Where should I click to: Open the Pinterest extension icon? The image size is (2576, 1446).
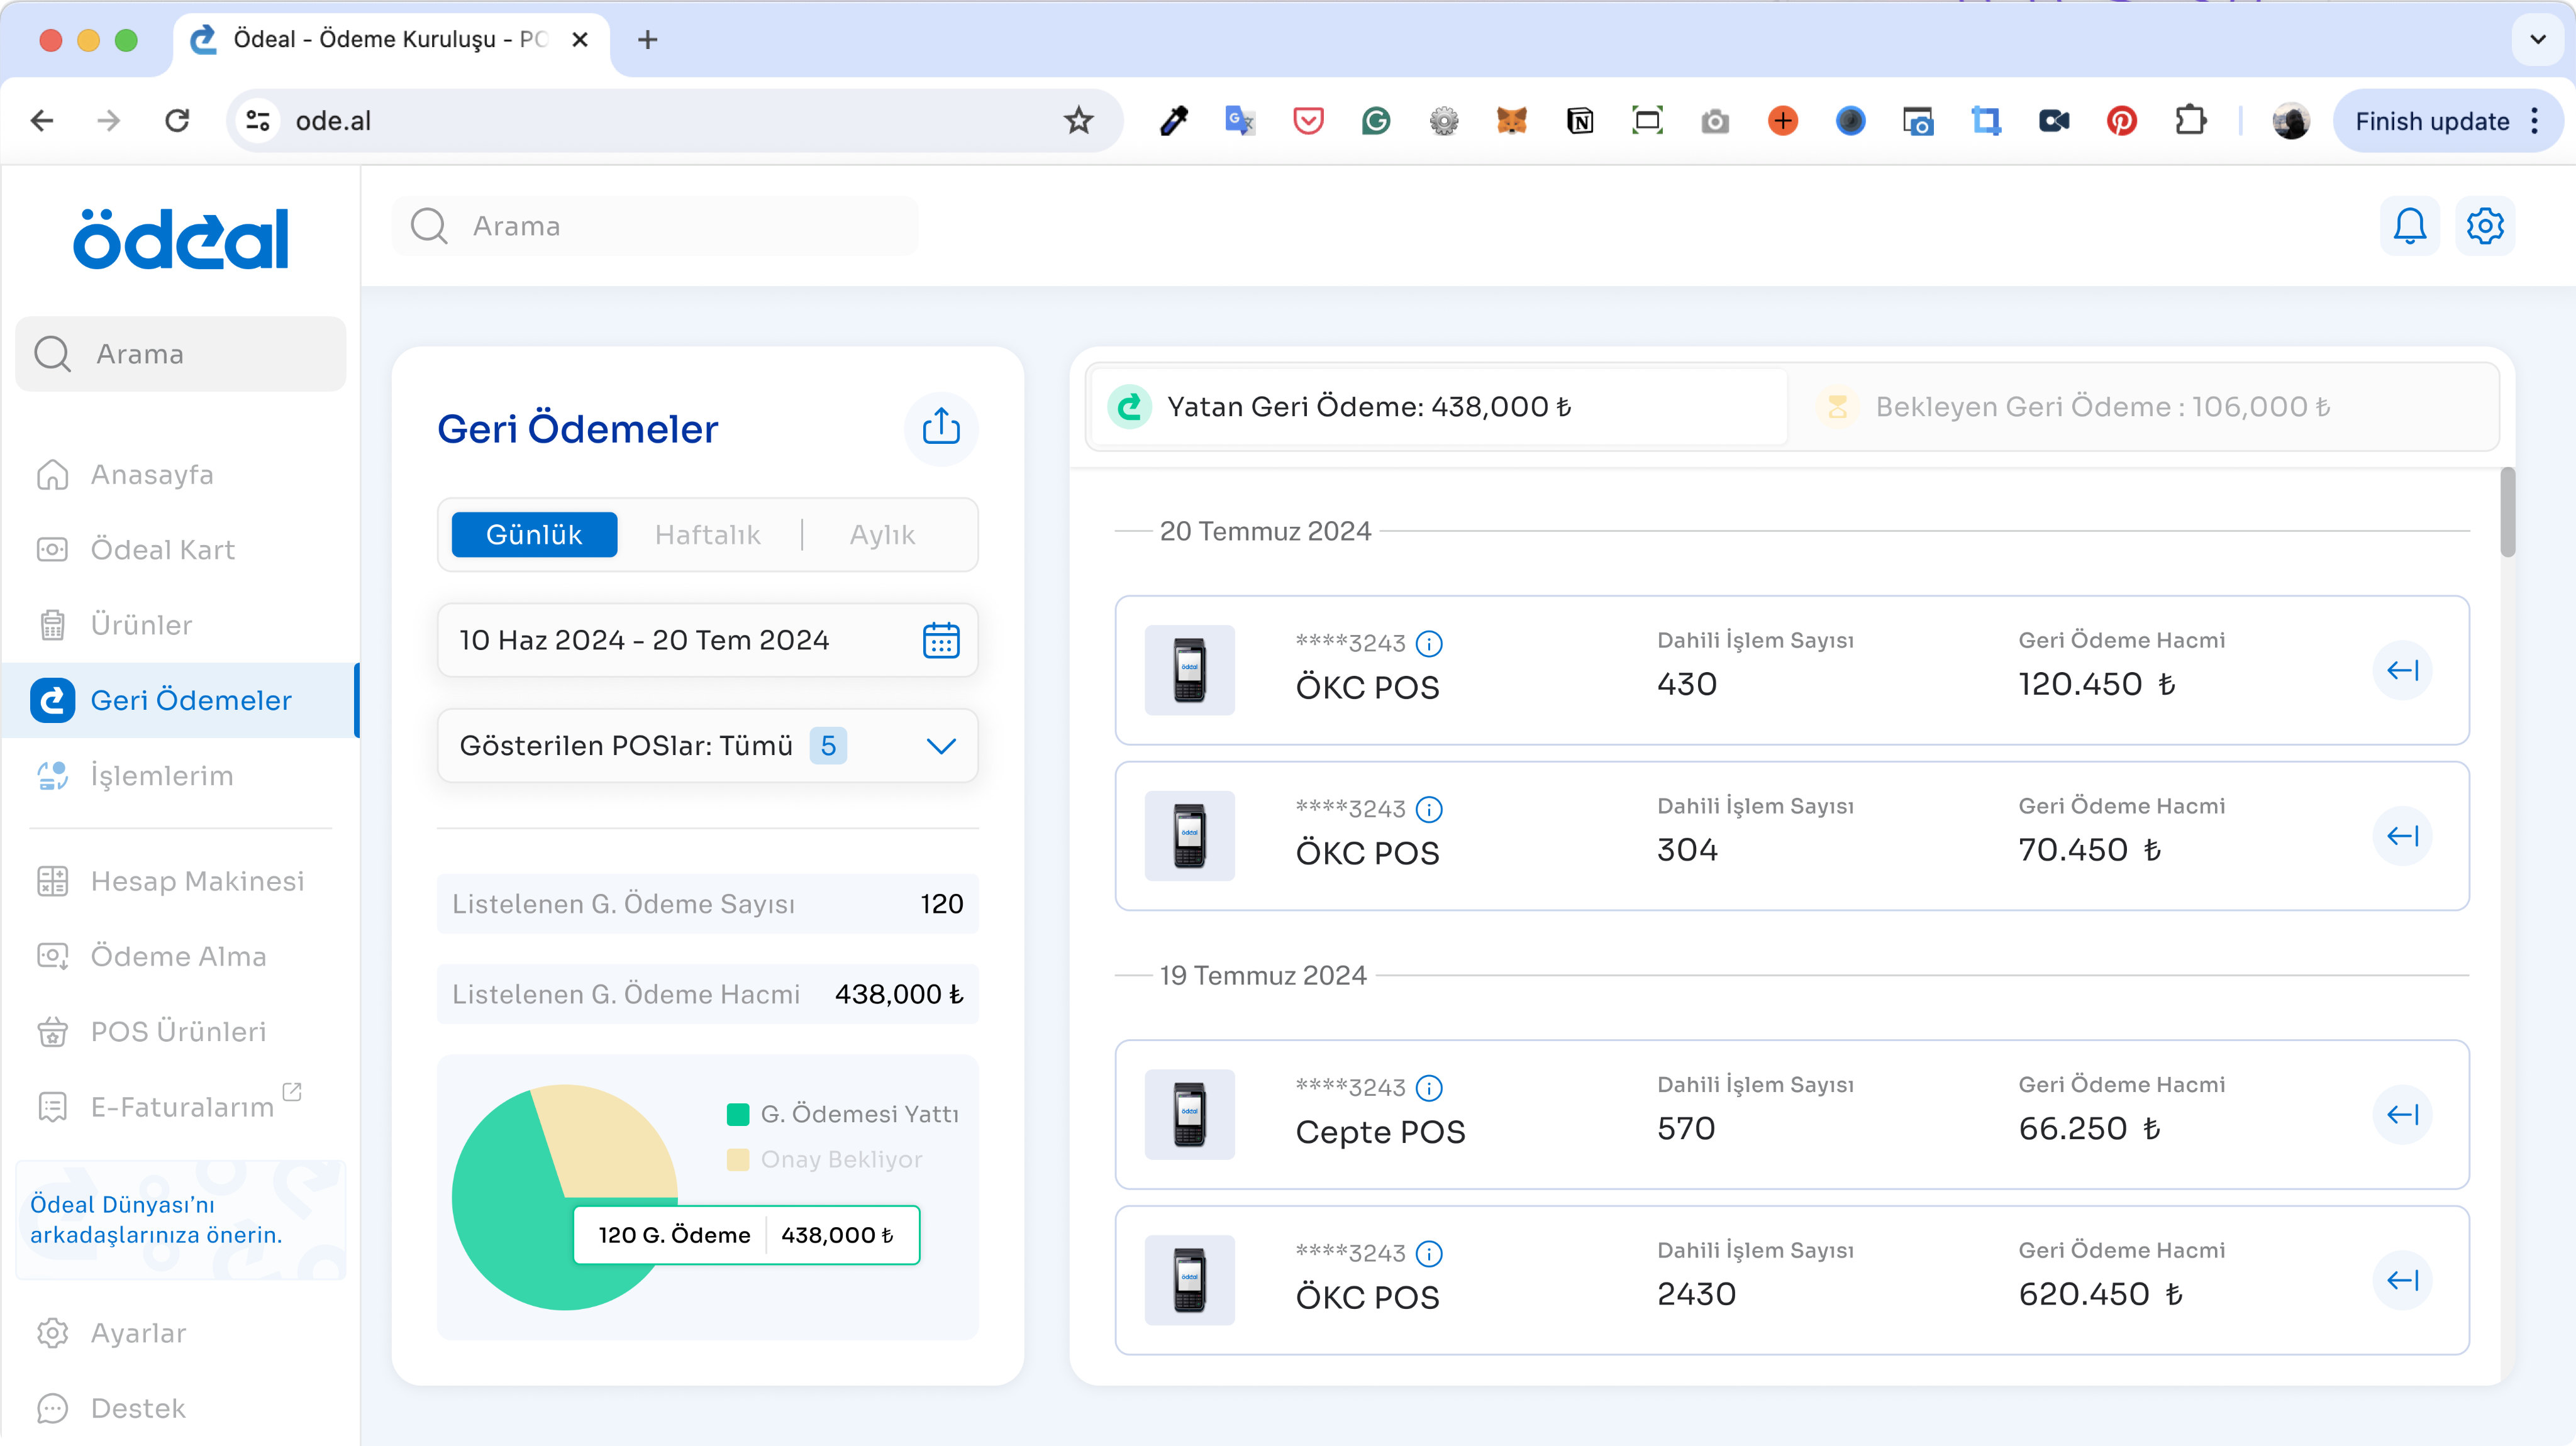click(2121, 121)
